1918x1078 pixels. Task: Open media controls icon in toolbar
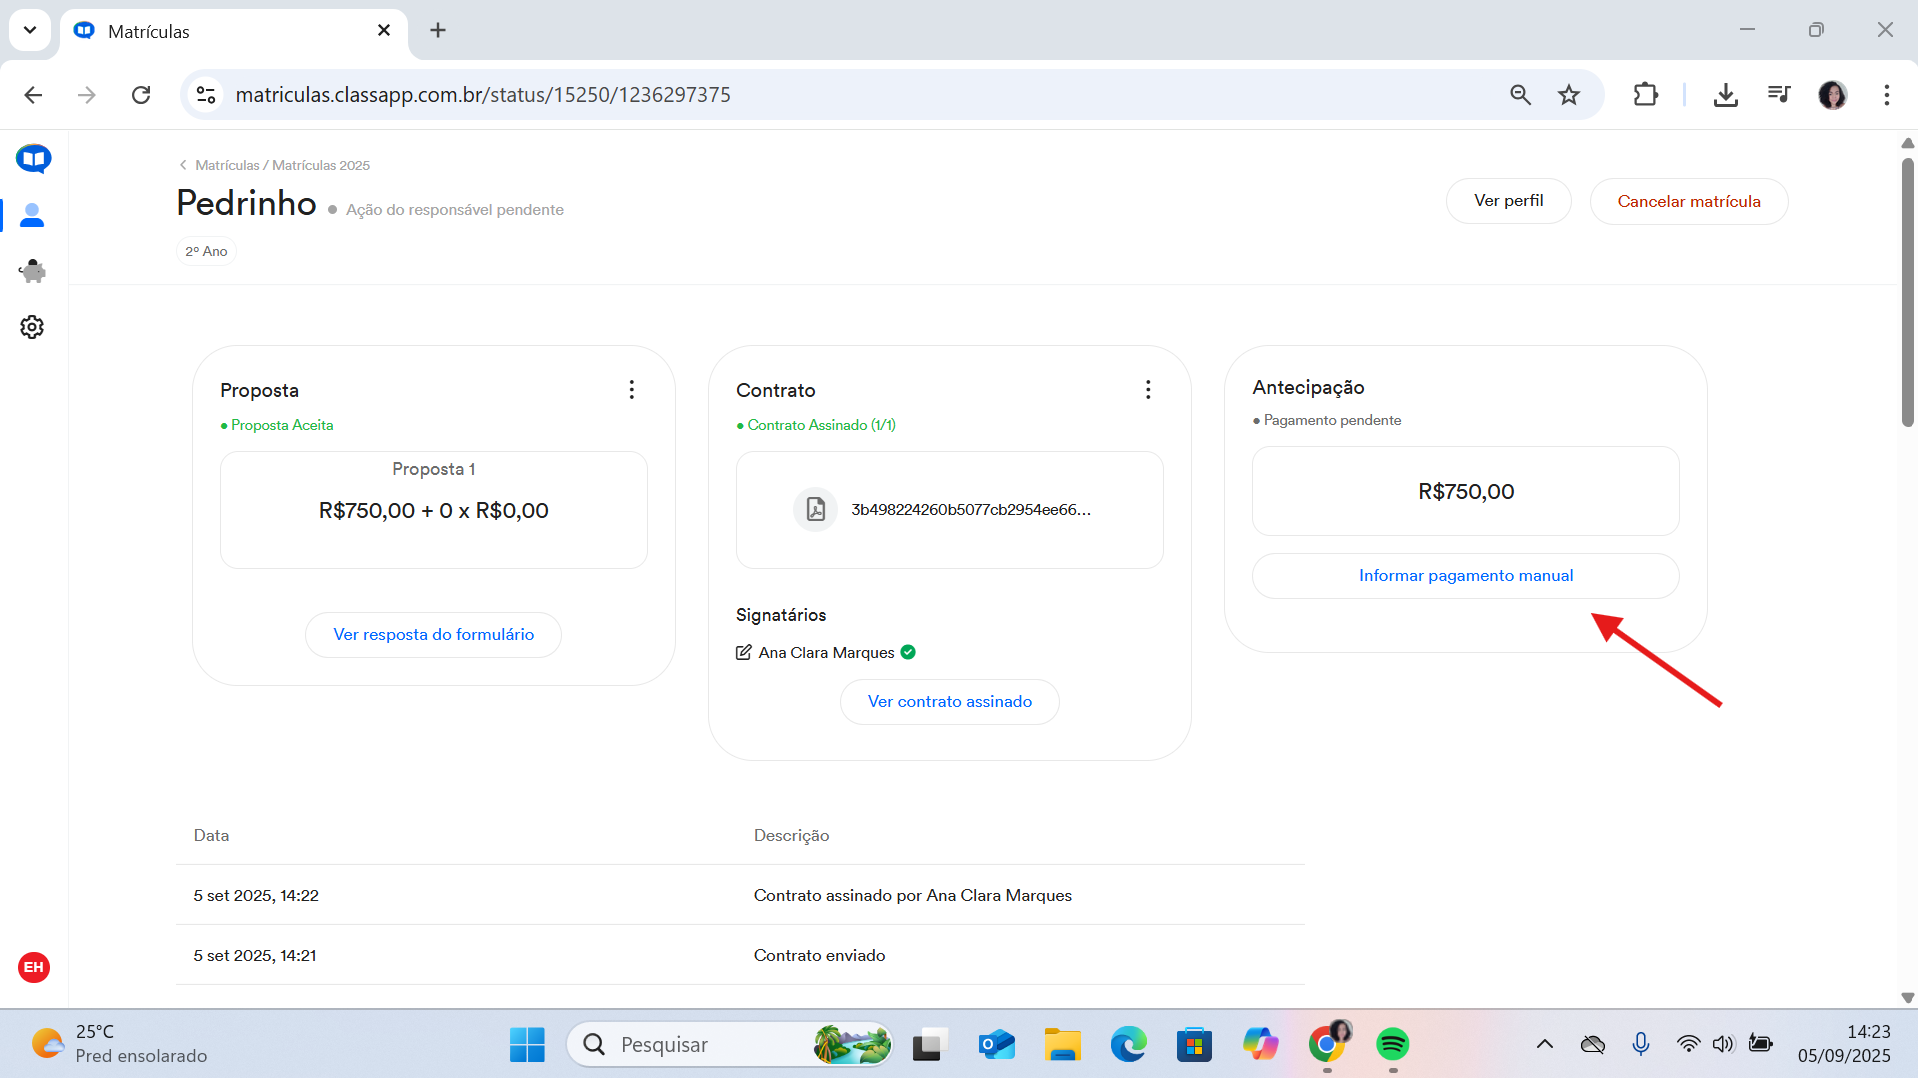(1779, 95)
